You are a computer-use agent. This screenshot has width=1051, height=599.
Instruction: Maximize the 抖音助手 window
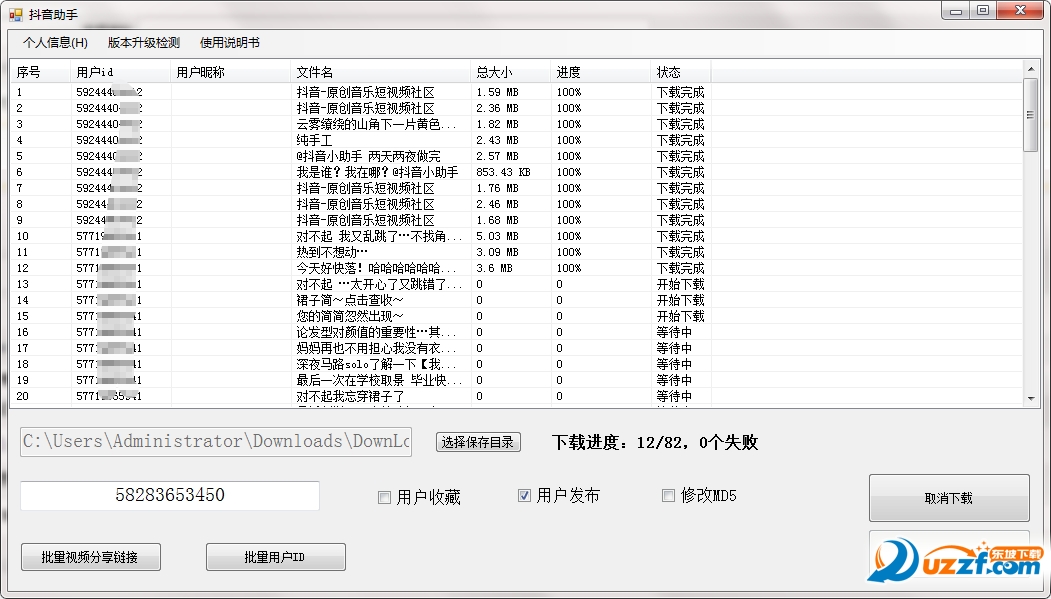tap(983, 11)
